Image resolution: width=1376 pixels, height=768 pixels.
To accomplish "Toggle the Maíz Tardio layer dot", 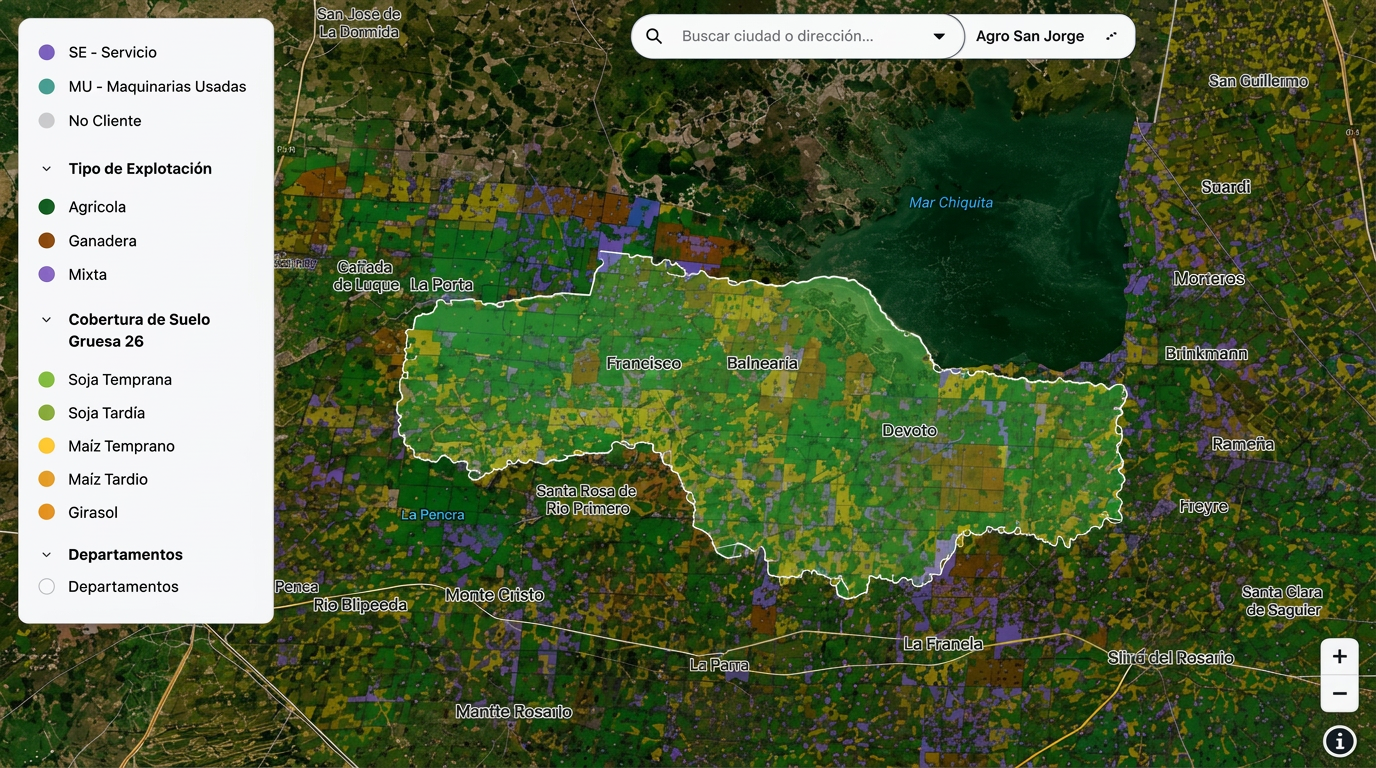I will [x=46, y=479].
